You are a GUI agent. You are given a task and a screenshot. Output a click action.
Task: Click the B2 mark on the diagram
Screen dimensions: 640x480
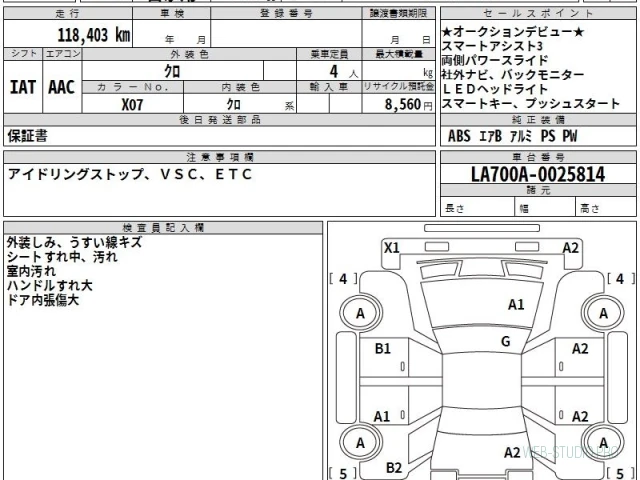[x=394, y=468]
